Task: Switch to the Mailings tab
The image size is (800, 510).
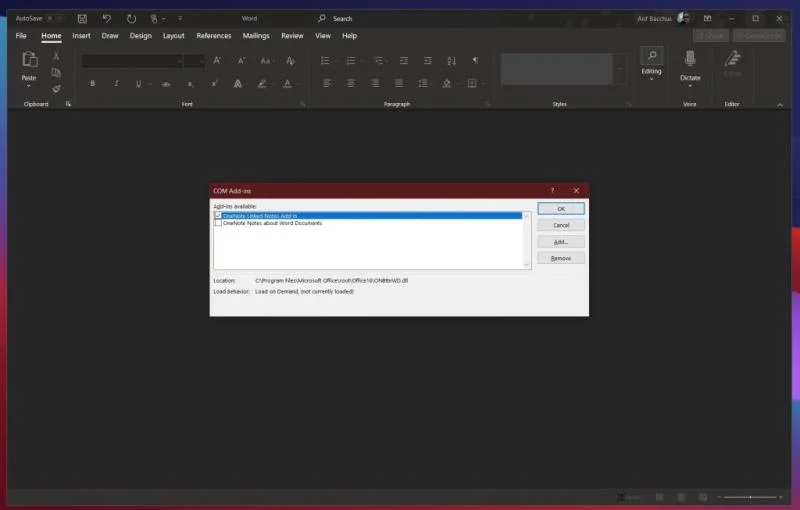Action: (x=256, y=36)
